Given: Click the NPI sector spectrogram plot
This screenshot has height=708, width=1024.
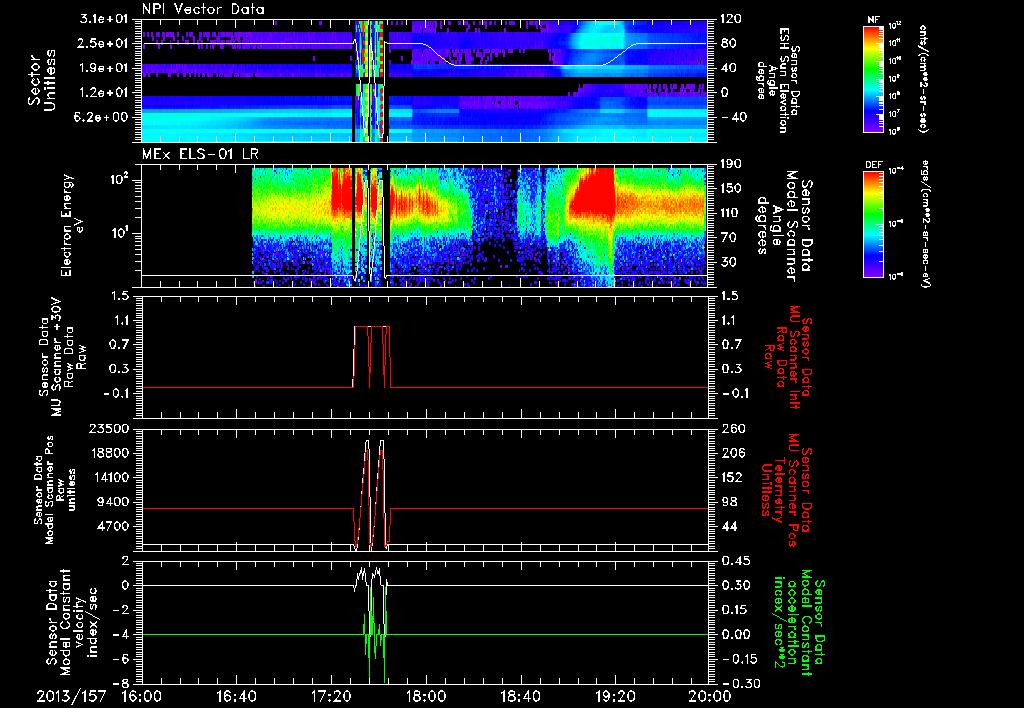Looking at the screenshot, I should (425, 80).
